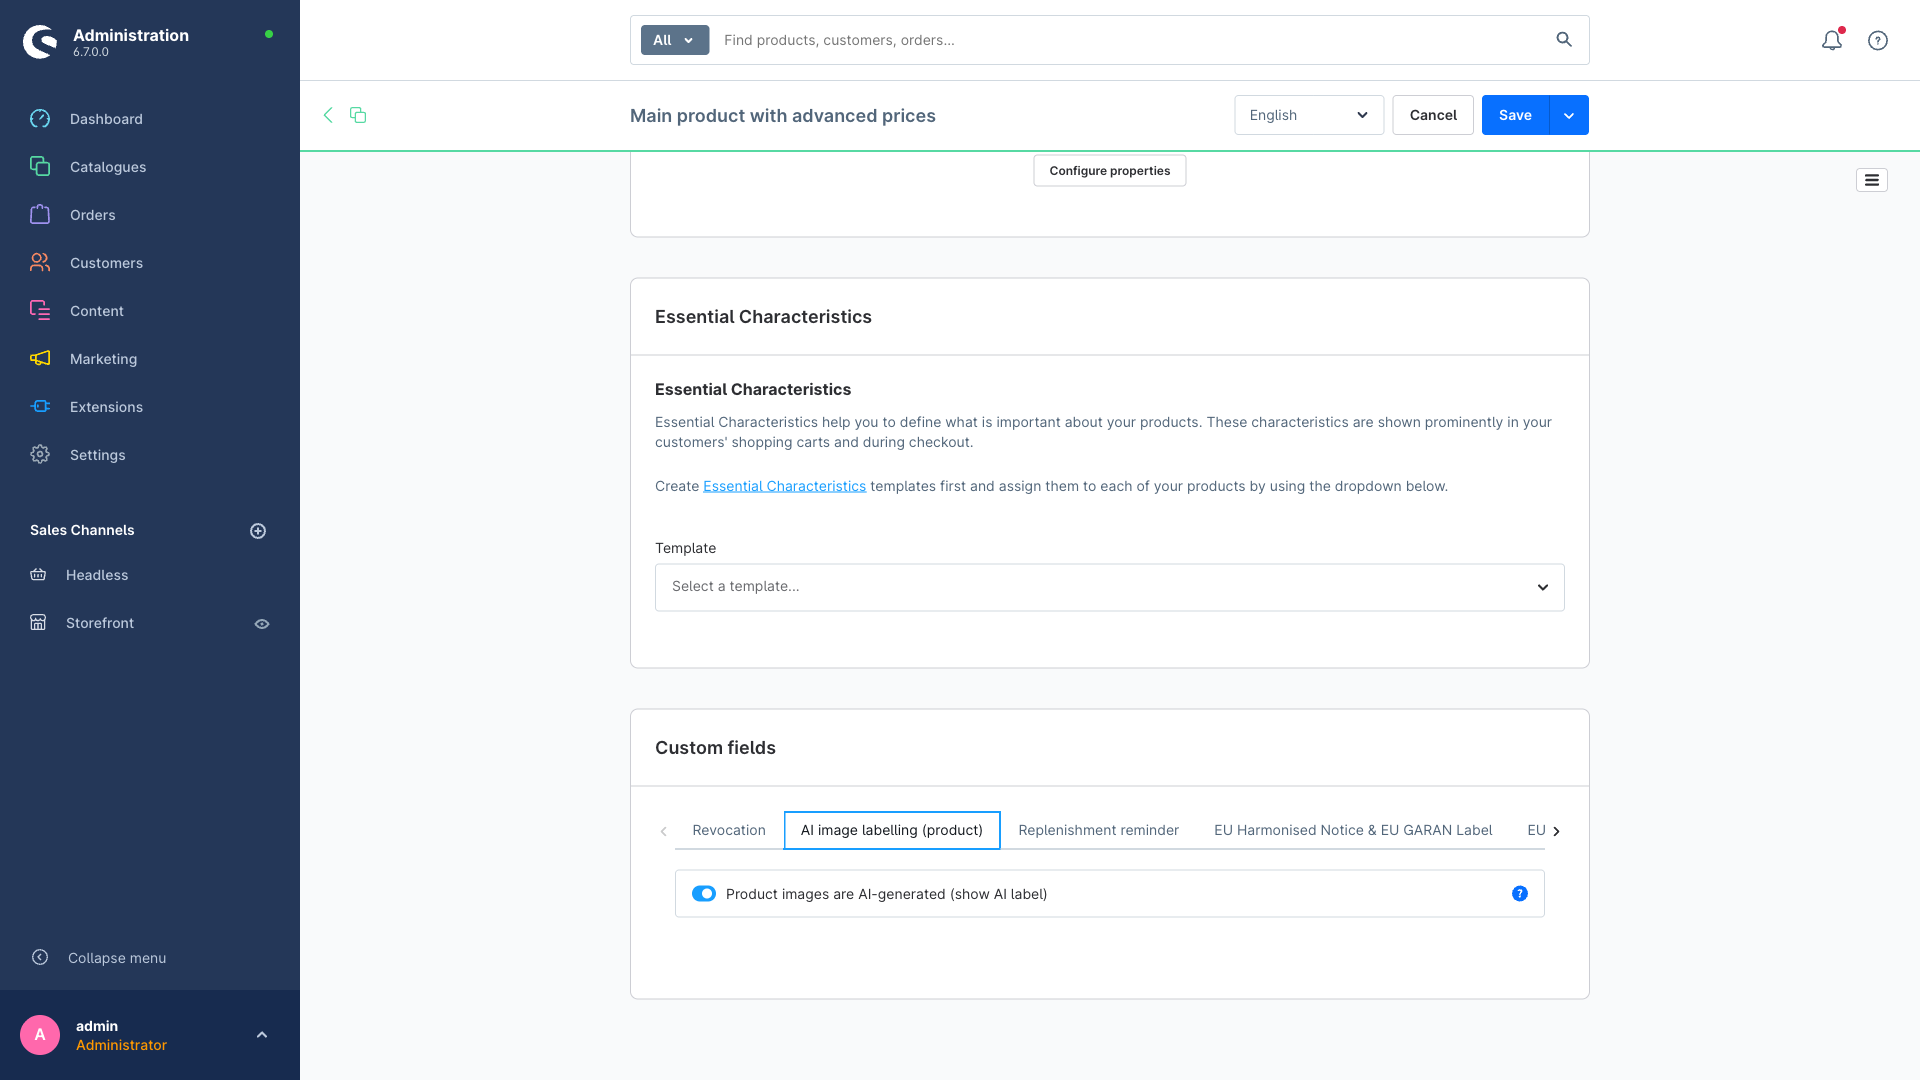
Task: Open the Replenishment reminder tab
Action: pos(1098,830)
